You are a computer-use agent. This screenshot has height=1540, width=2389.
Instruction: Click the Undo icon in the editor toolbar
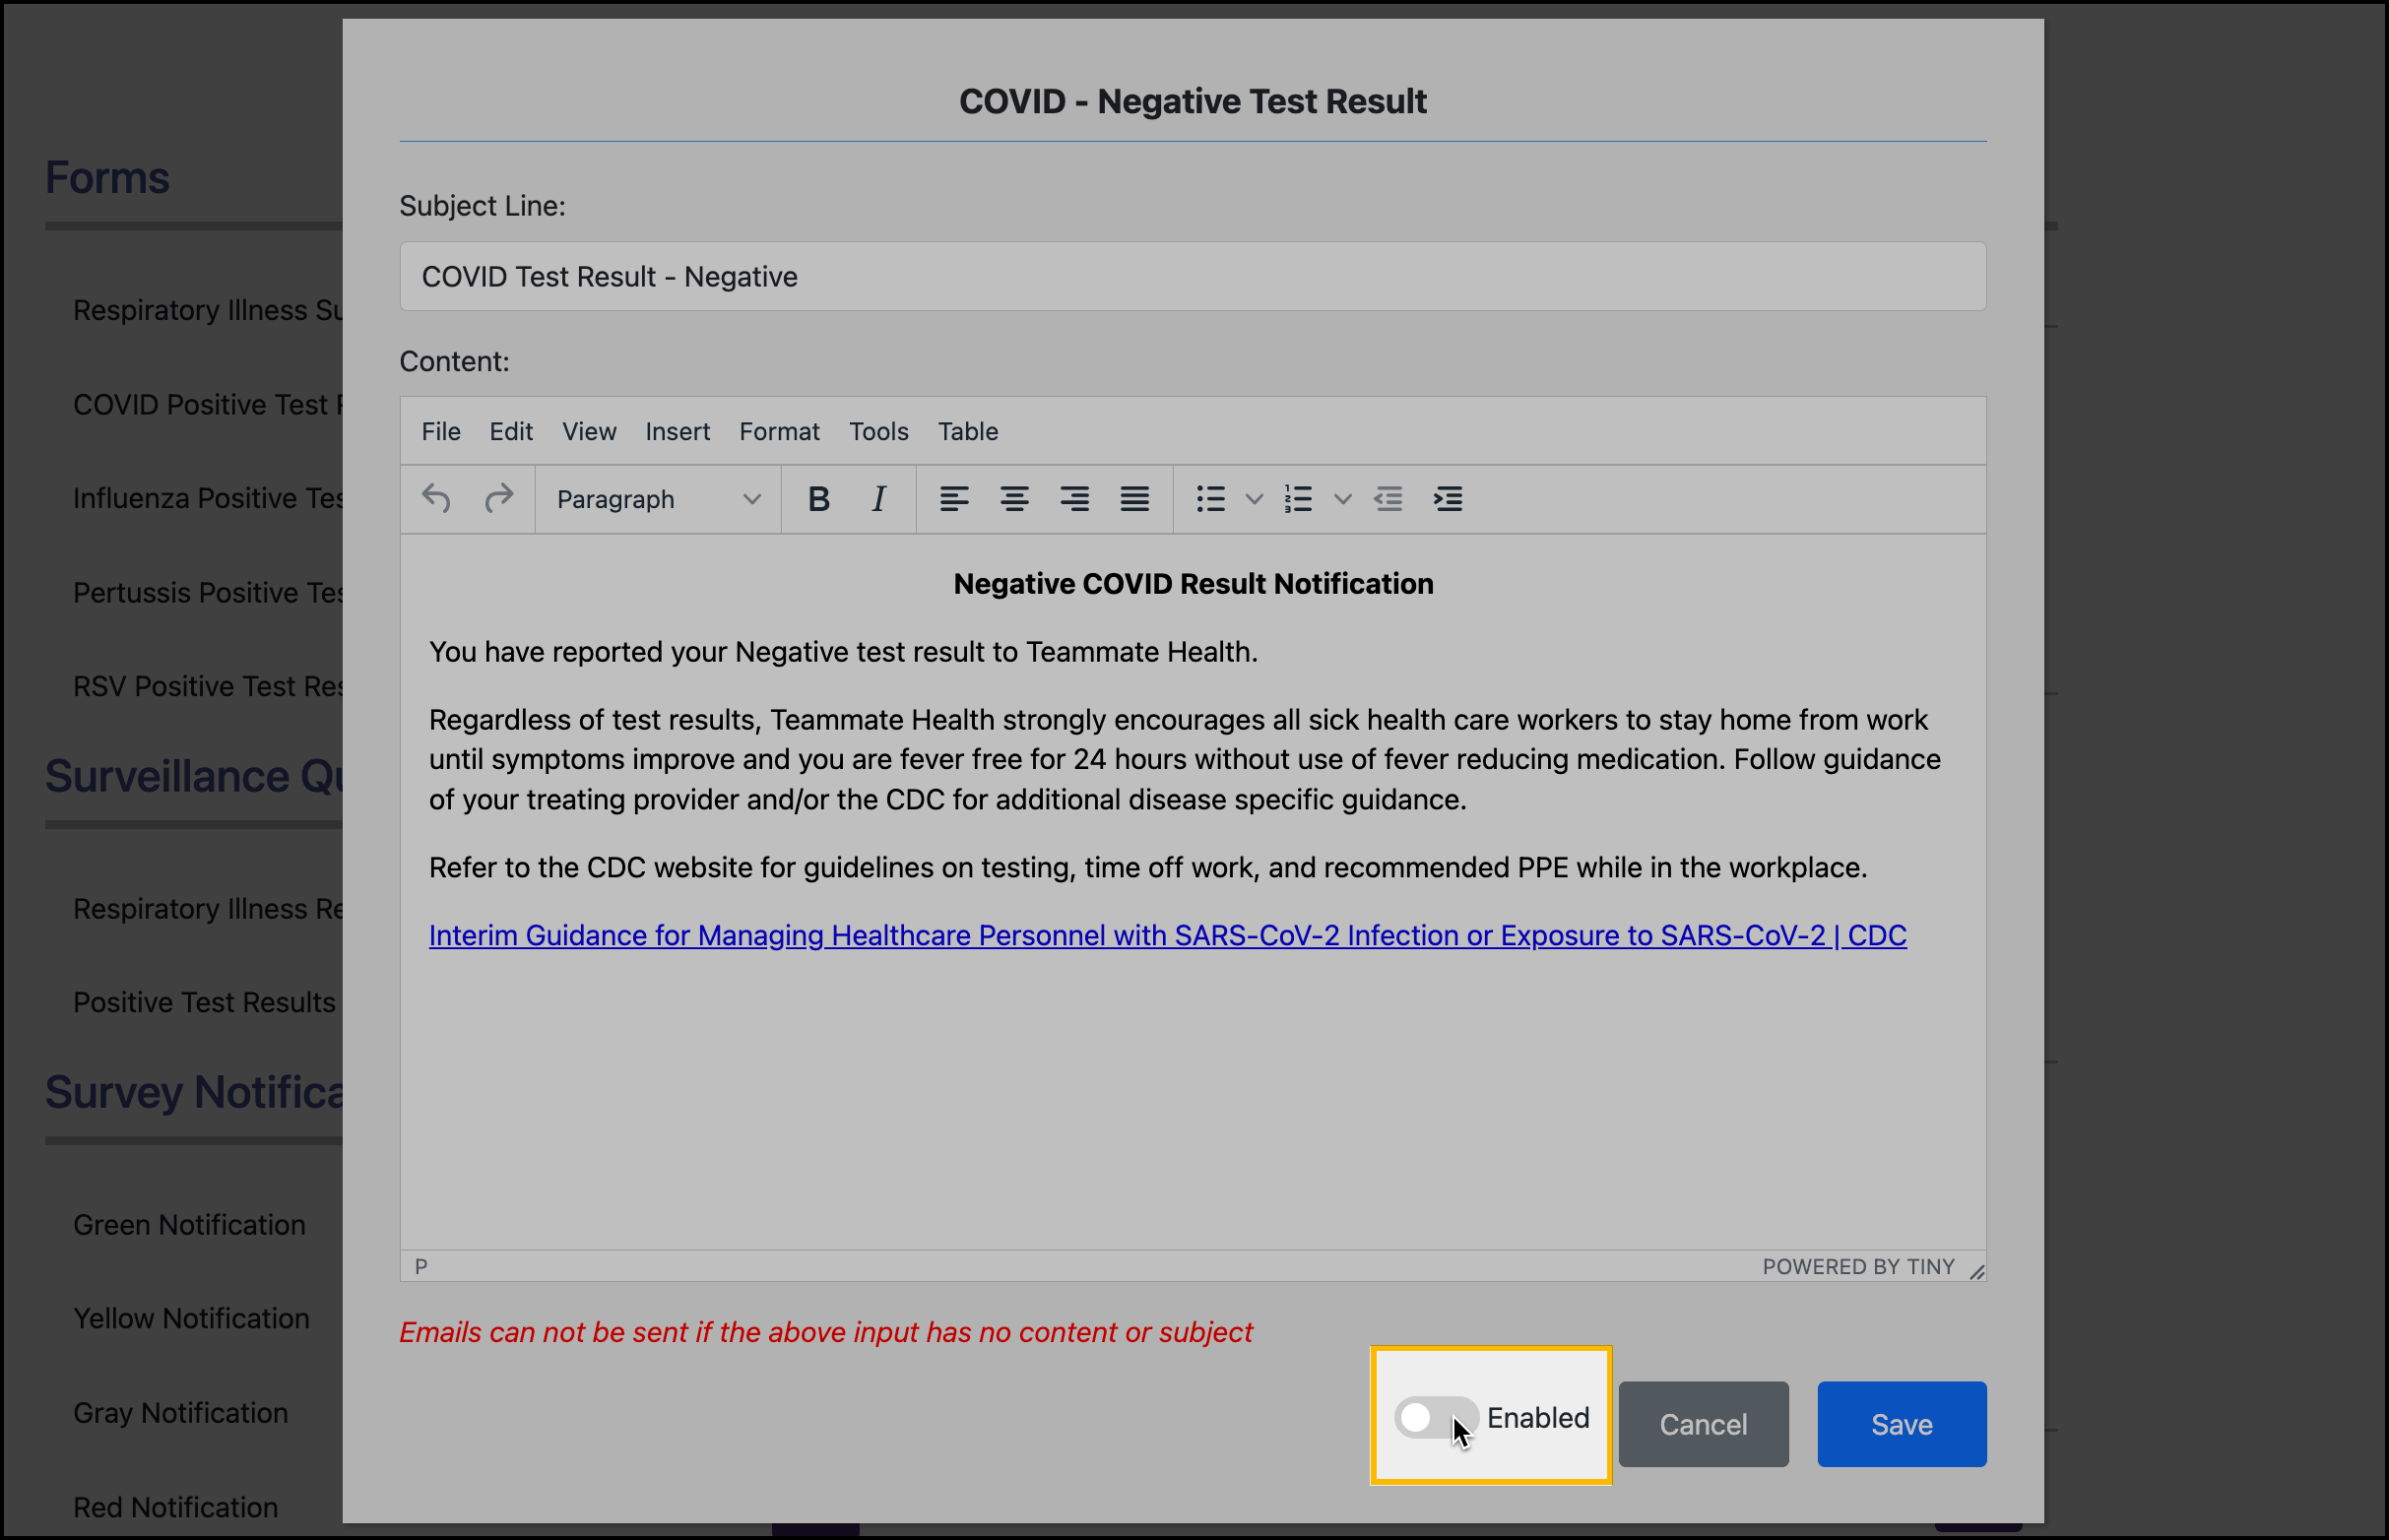435,499
